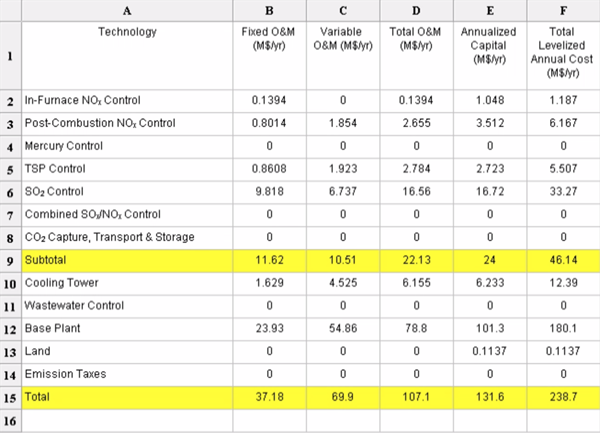Click the Annualized Capital (M$/yr) header cell
This screenshot has height=433, width=600.
click(x=490, y=56)
